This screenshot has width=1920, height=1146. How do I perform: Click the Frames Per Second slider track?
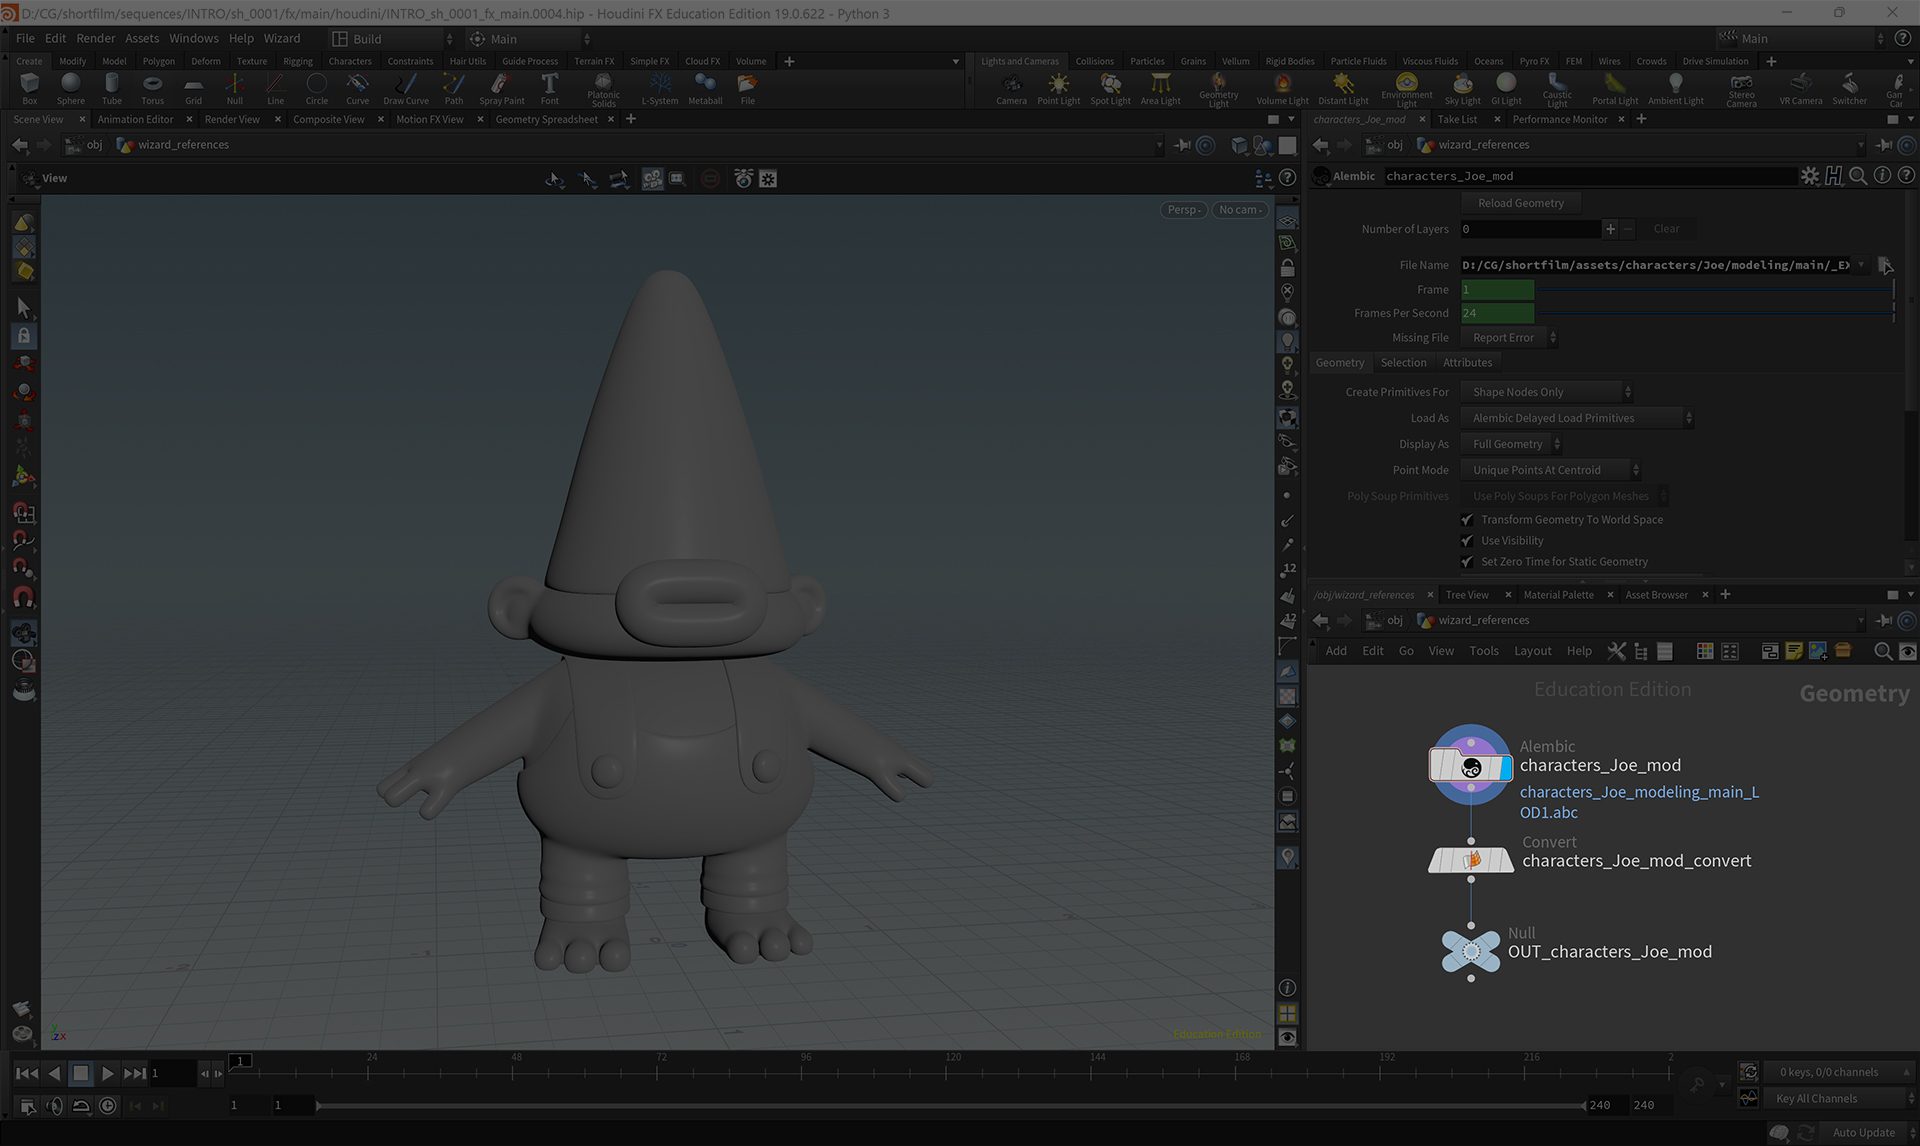(x=1714, y=314)
